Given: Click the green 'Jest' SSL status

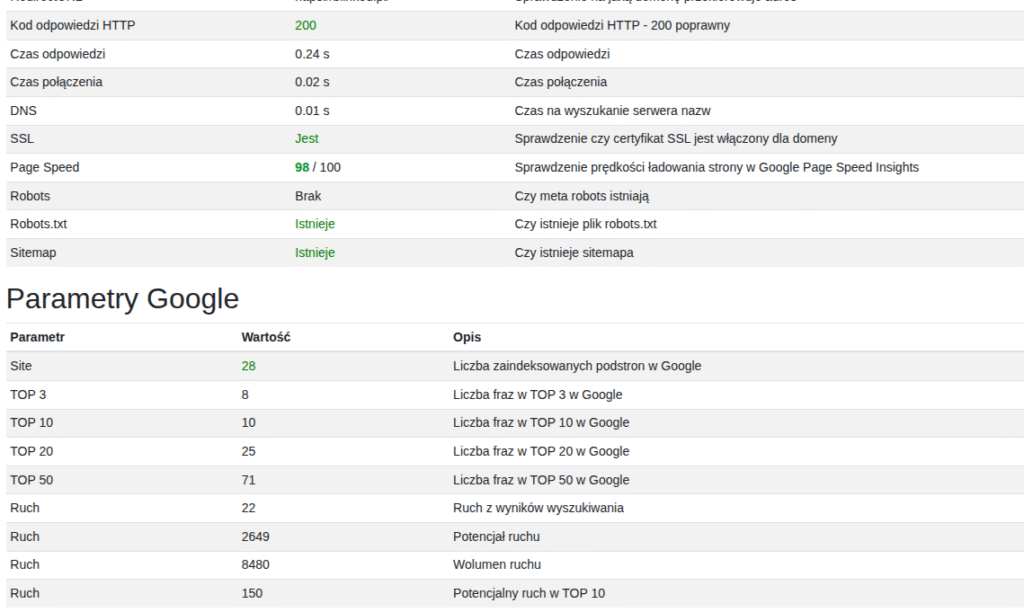Looking at the screenshot, I should coord(306,139).
